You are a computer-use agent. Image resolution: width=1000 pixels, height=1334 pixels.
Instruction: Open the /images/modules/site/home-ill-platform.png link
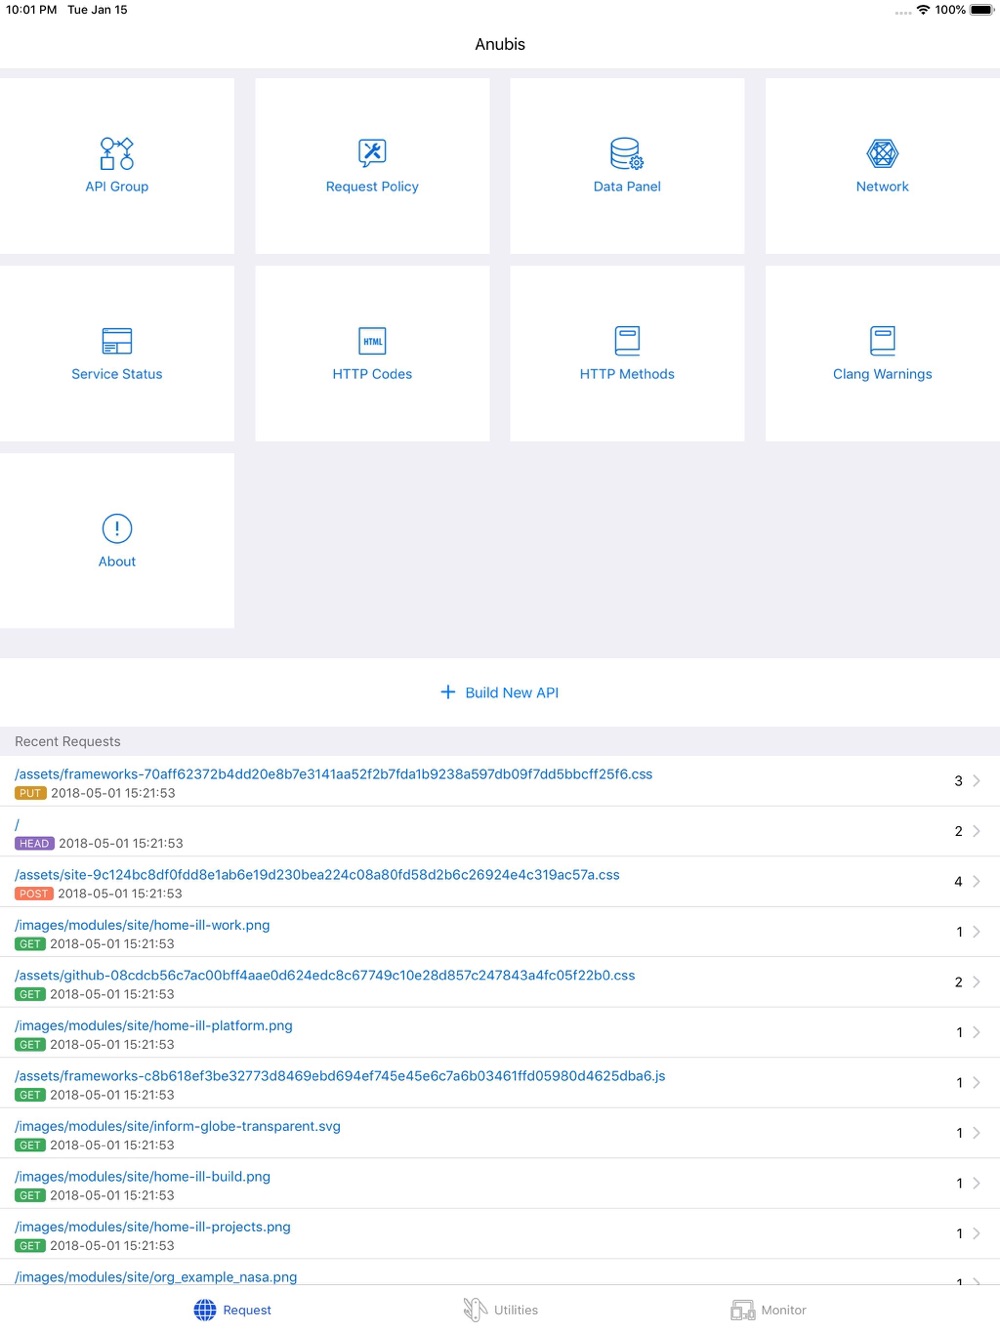(154, 1026)
